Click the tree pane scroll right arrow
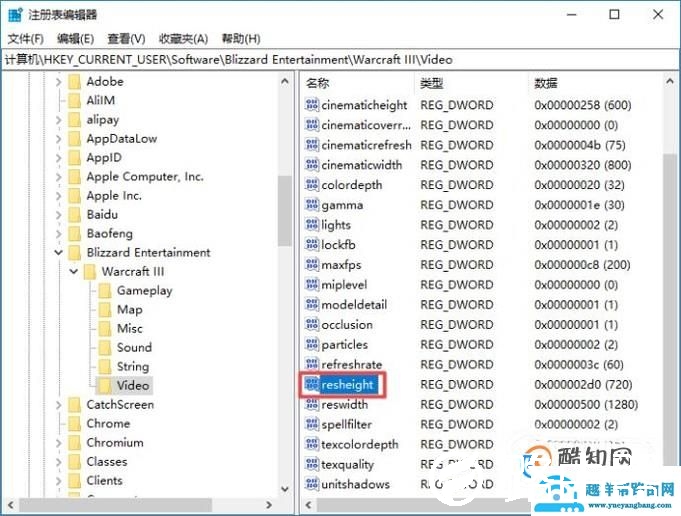 coord(269,505)
